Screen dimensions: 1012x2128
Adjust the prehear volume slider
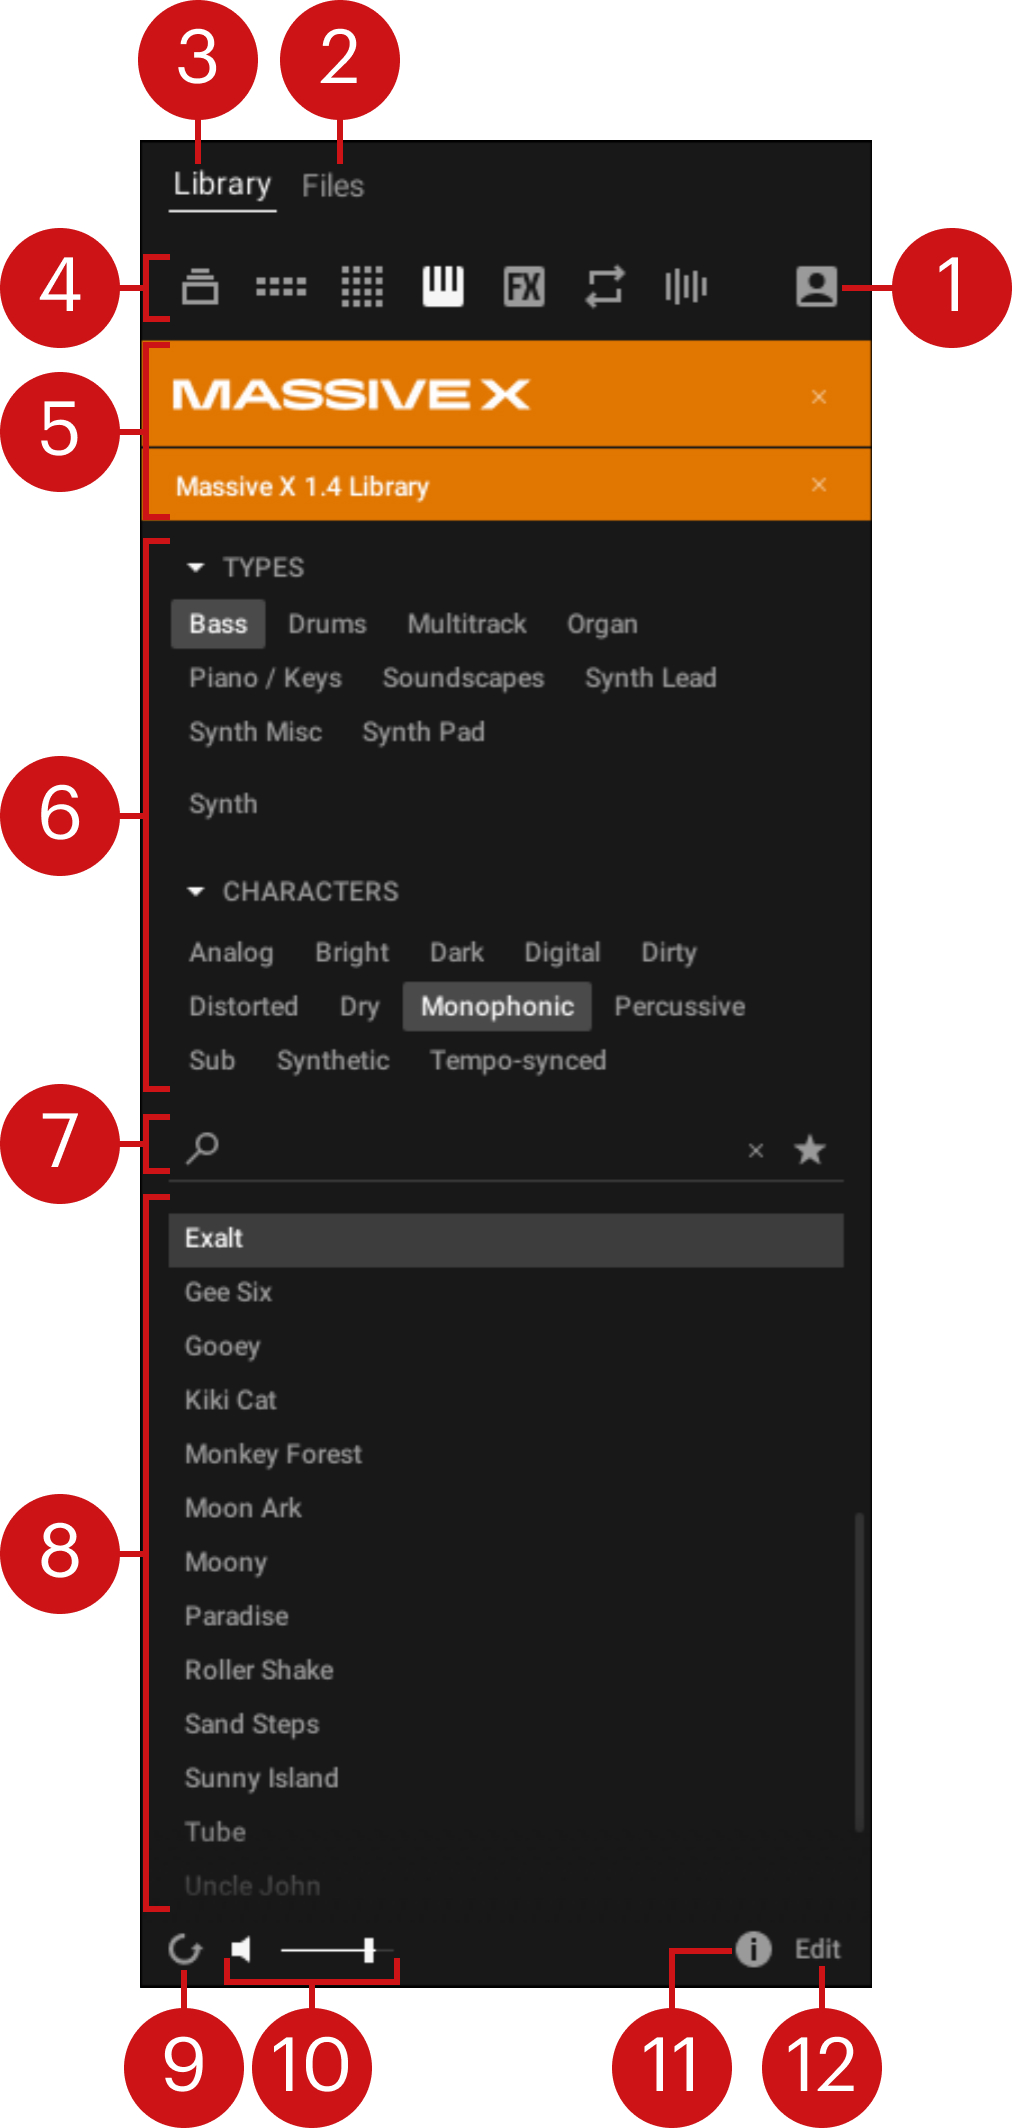coord(368,1949)
